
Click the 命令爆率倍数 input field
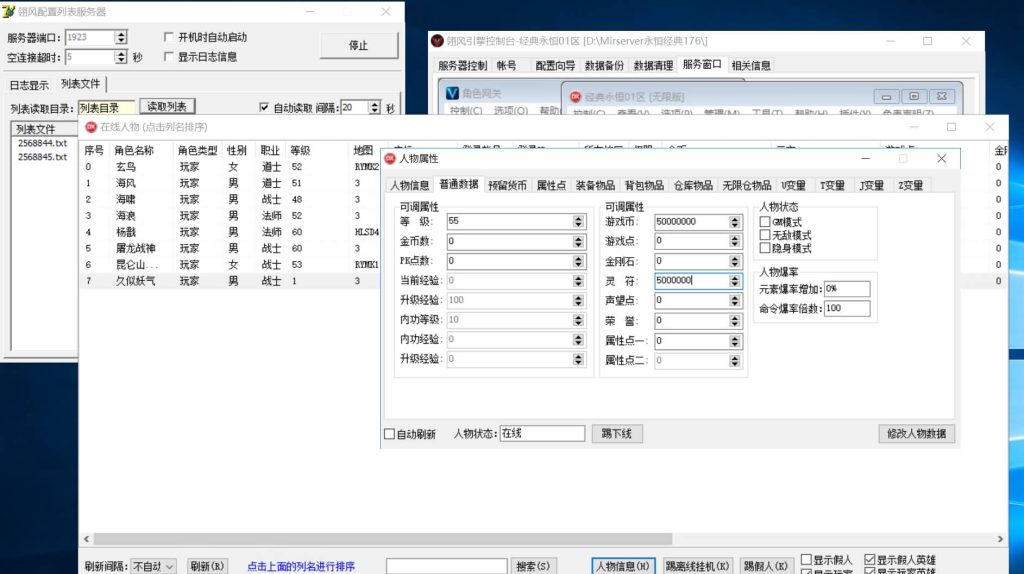click(x=847, y=308)
